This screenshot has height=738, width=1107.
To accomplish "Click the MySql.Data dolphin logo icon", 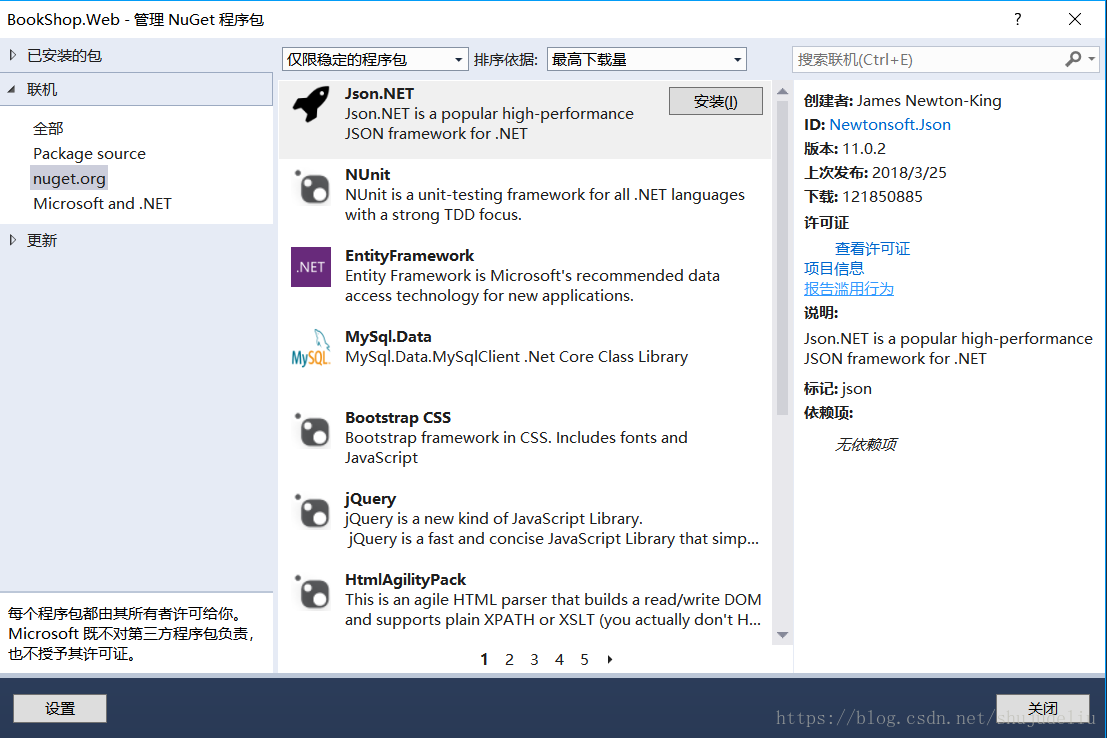I will click(311, 348).
